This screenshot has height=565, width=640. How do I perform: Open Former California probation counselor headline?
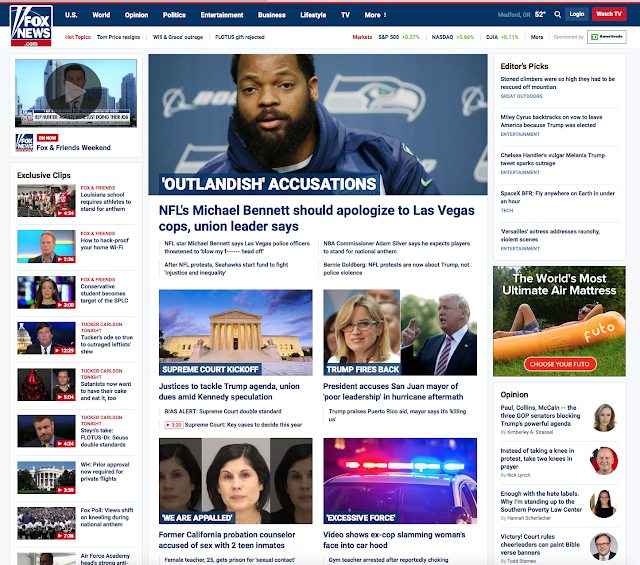tap(227, 540)
